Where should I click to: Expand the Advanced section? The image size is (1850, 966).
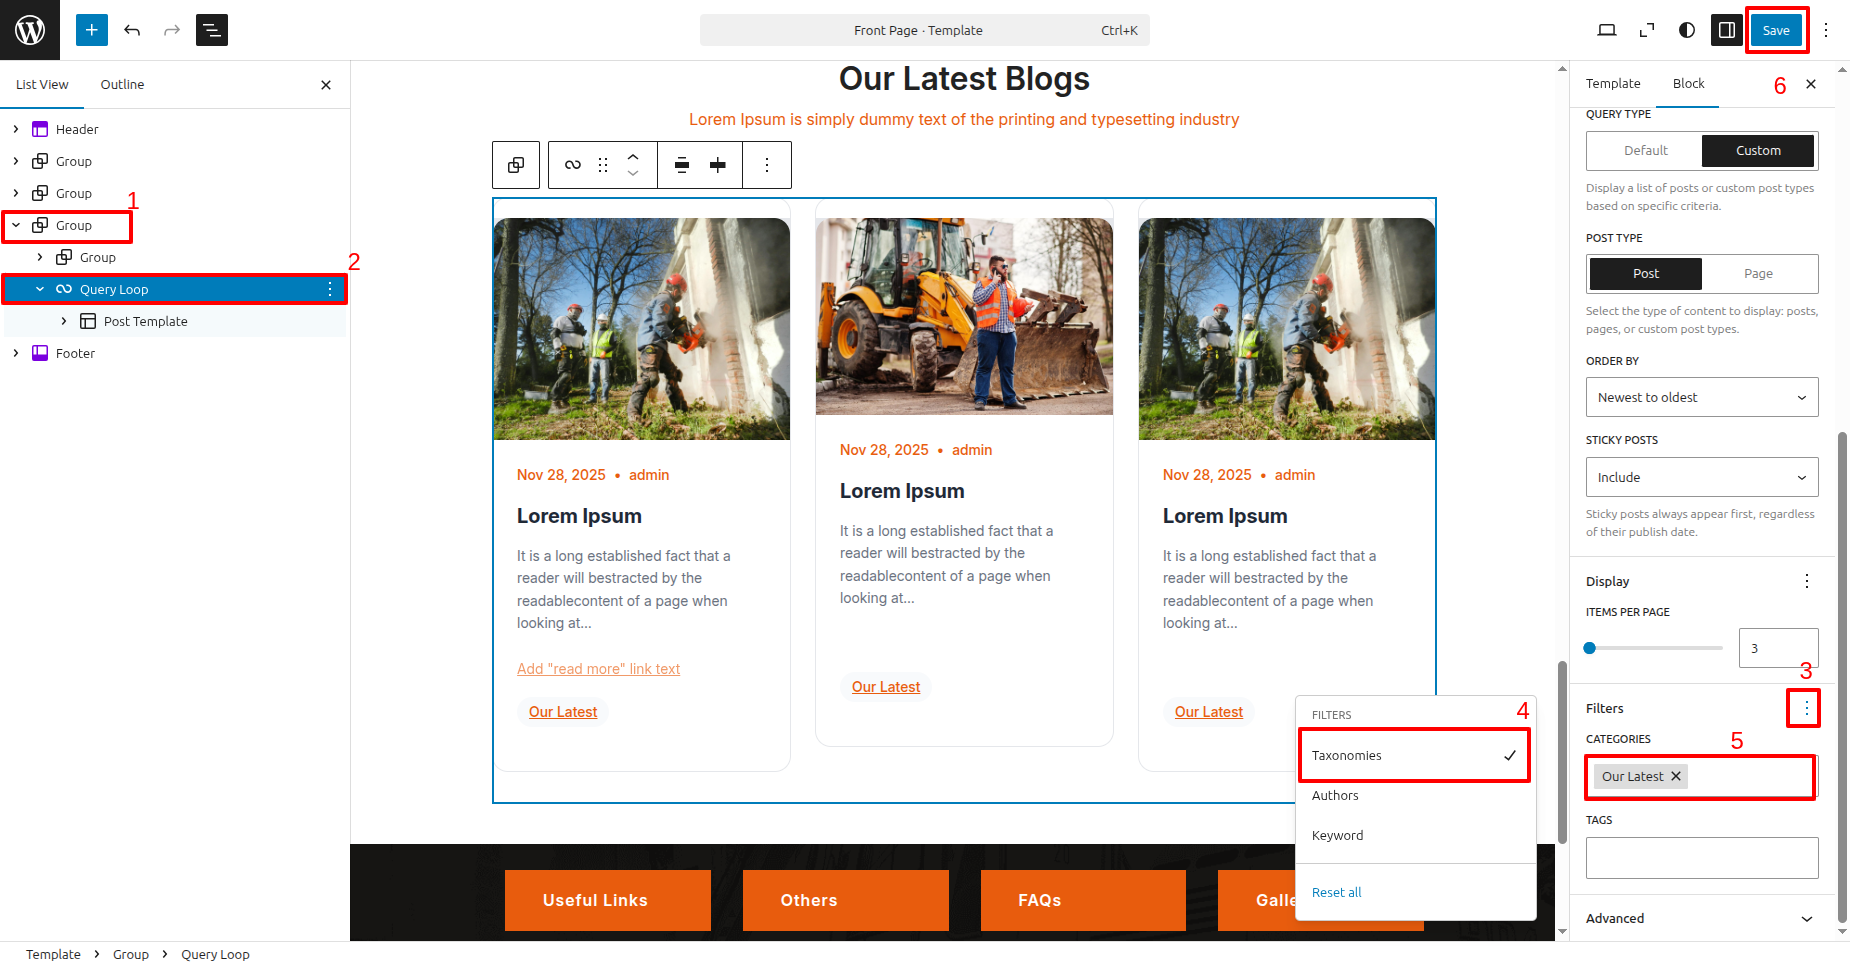(x=1701, y=918)
